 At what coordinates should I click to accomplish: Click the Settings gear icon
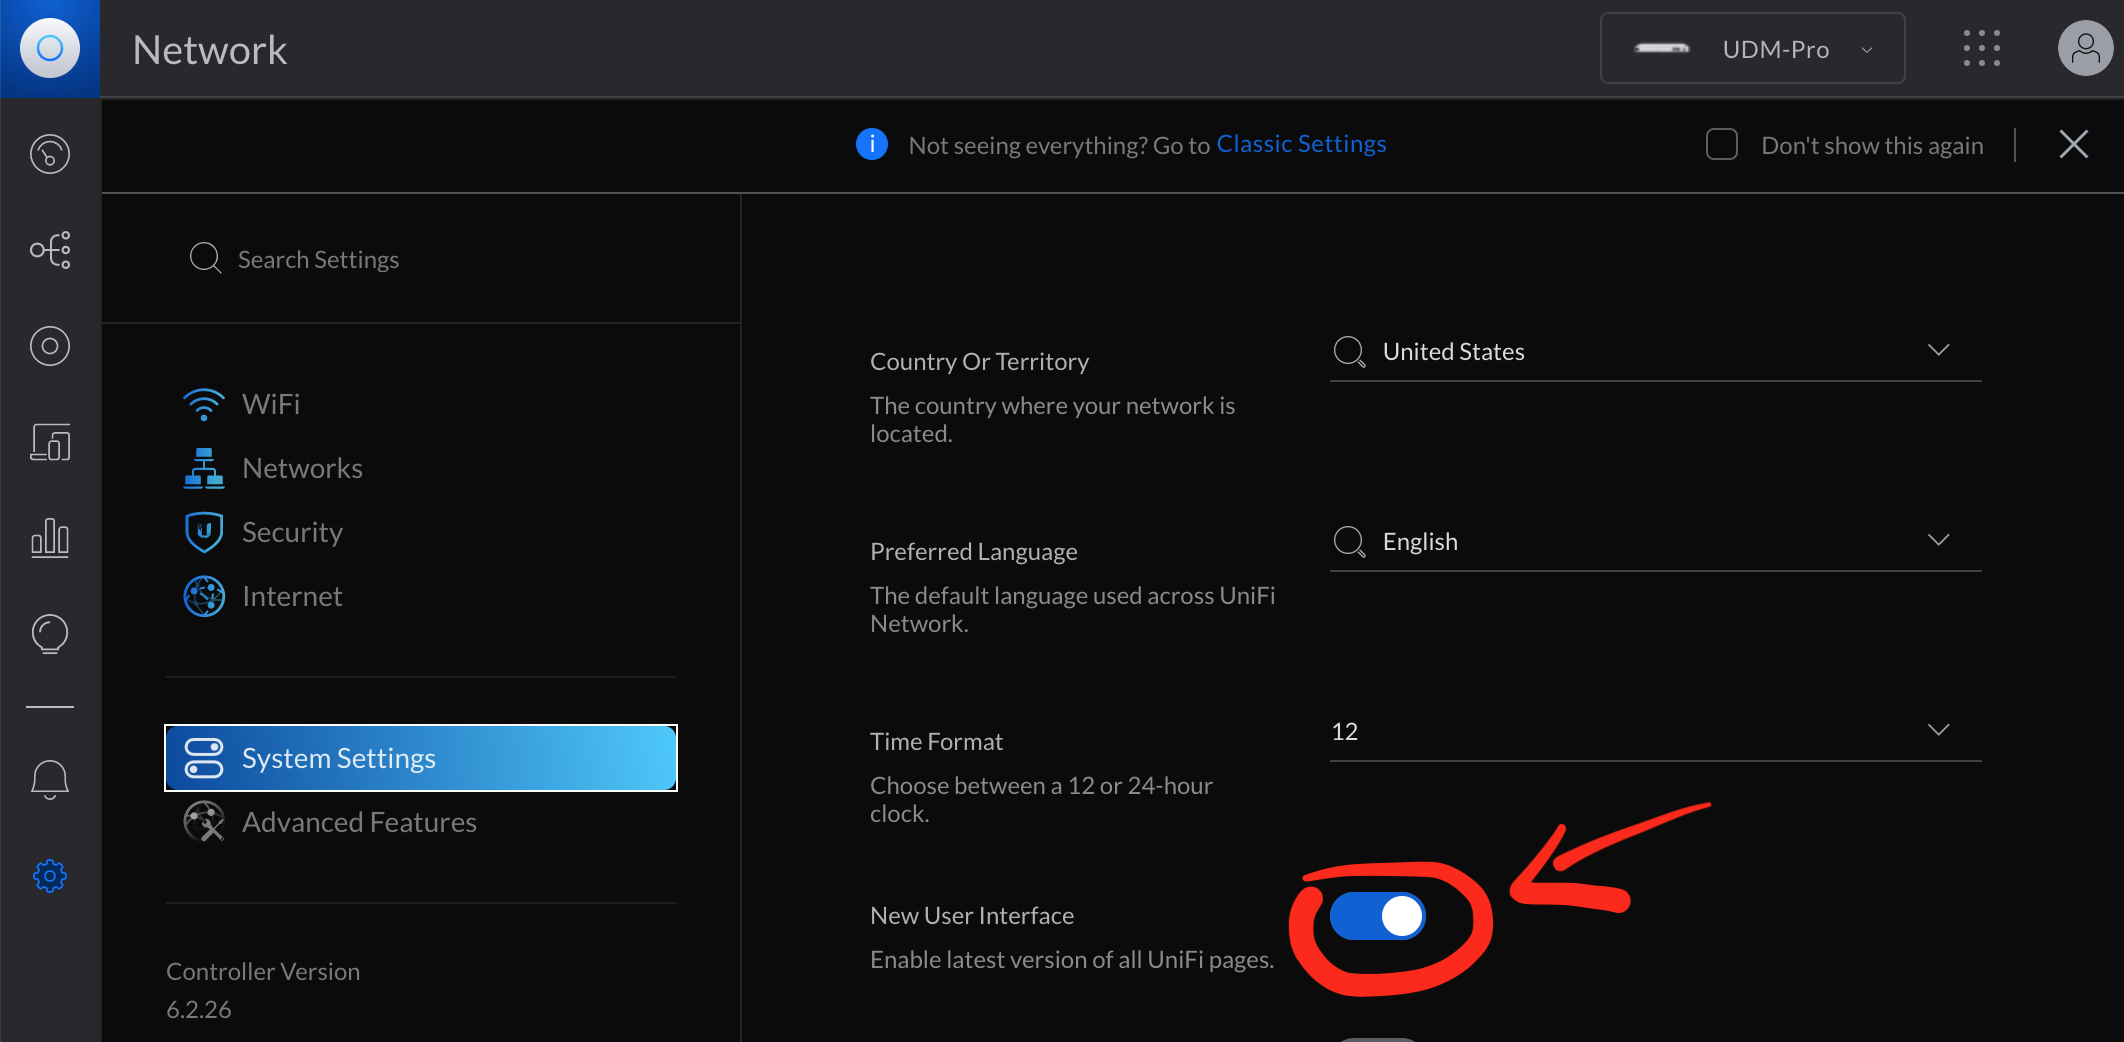point(50,876)
